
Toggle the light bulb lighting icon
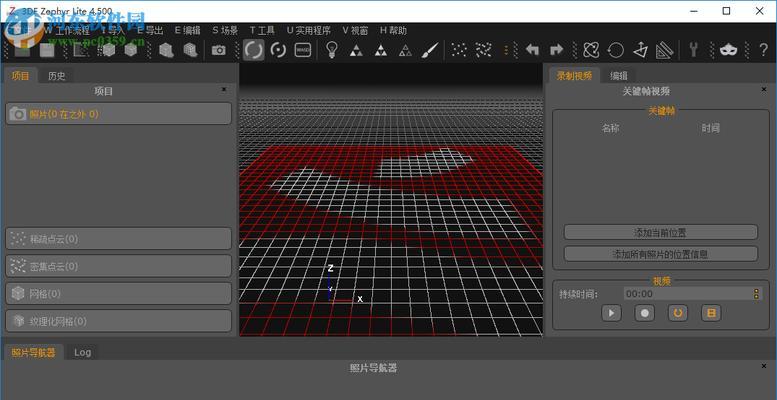coord(331,50)
